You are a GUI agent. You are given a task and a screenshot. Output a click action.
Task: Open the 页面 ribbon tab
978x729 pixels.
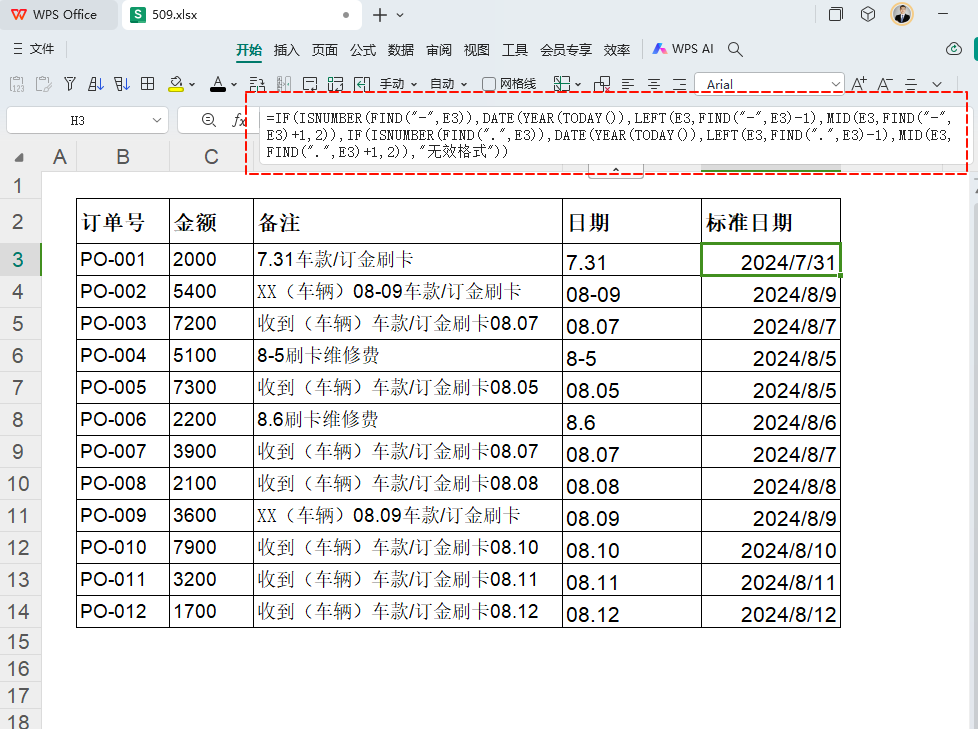(324, 50)
